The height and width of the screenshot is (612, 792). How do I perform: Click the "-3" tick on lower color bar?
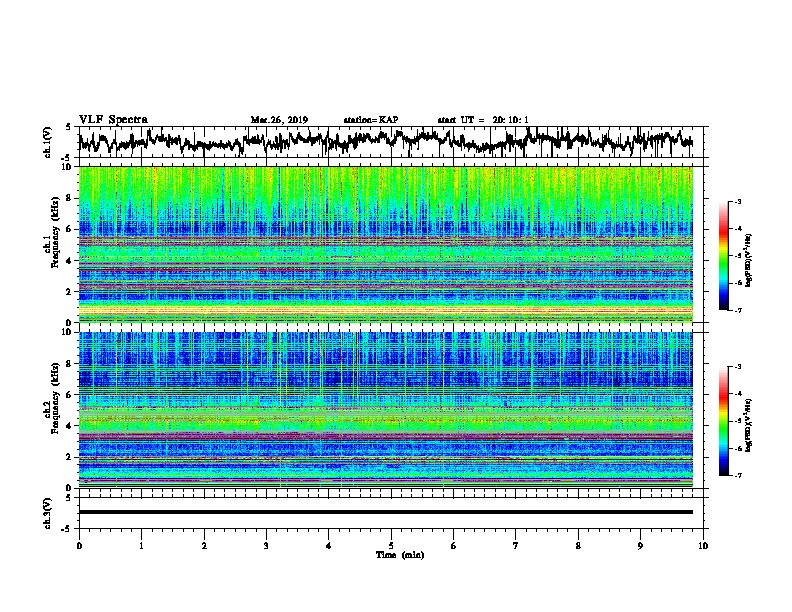[737, 366]
